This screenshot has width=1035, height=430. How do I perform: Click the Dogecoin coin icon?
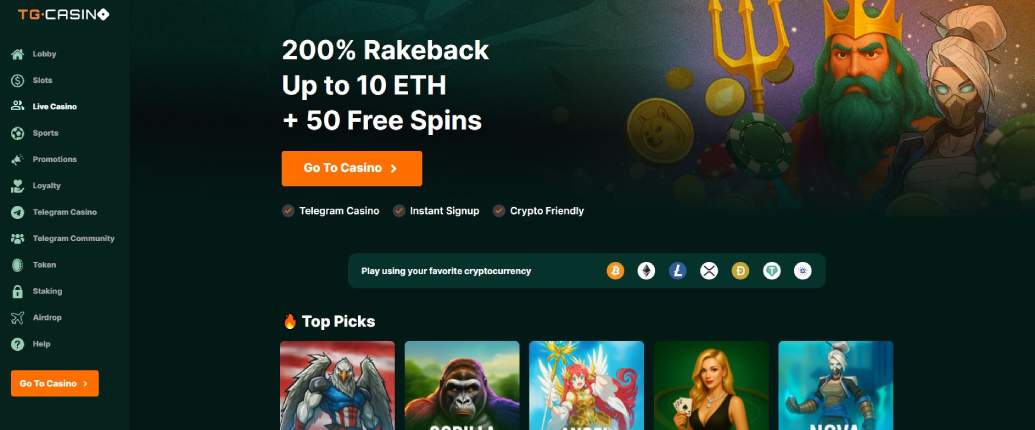pyautogui.click(x=741, y=271)
